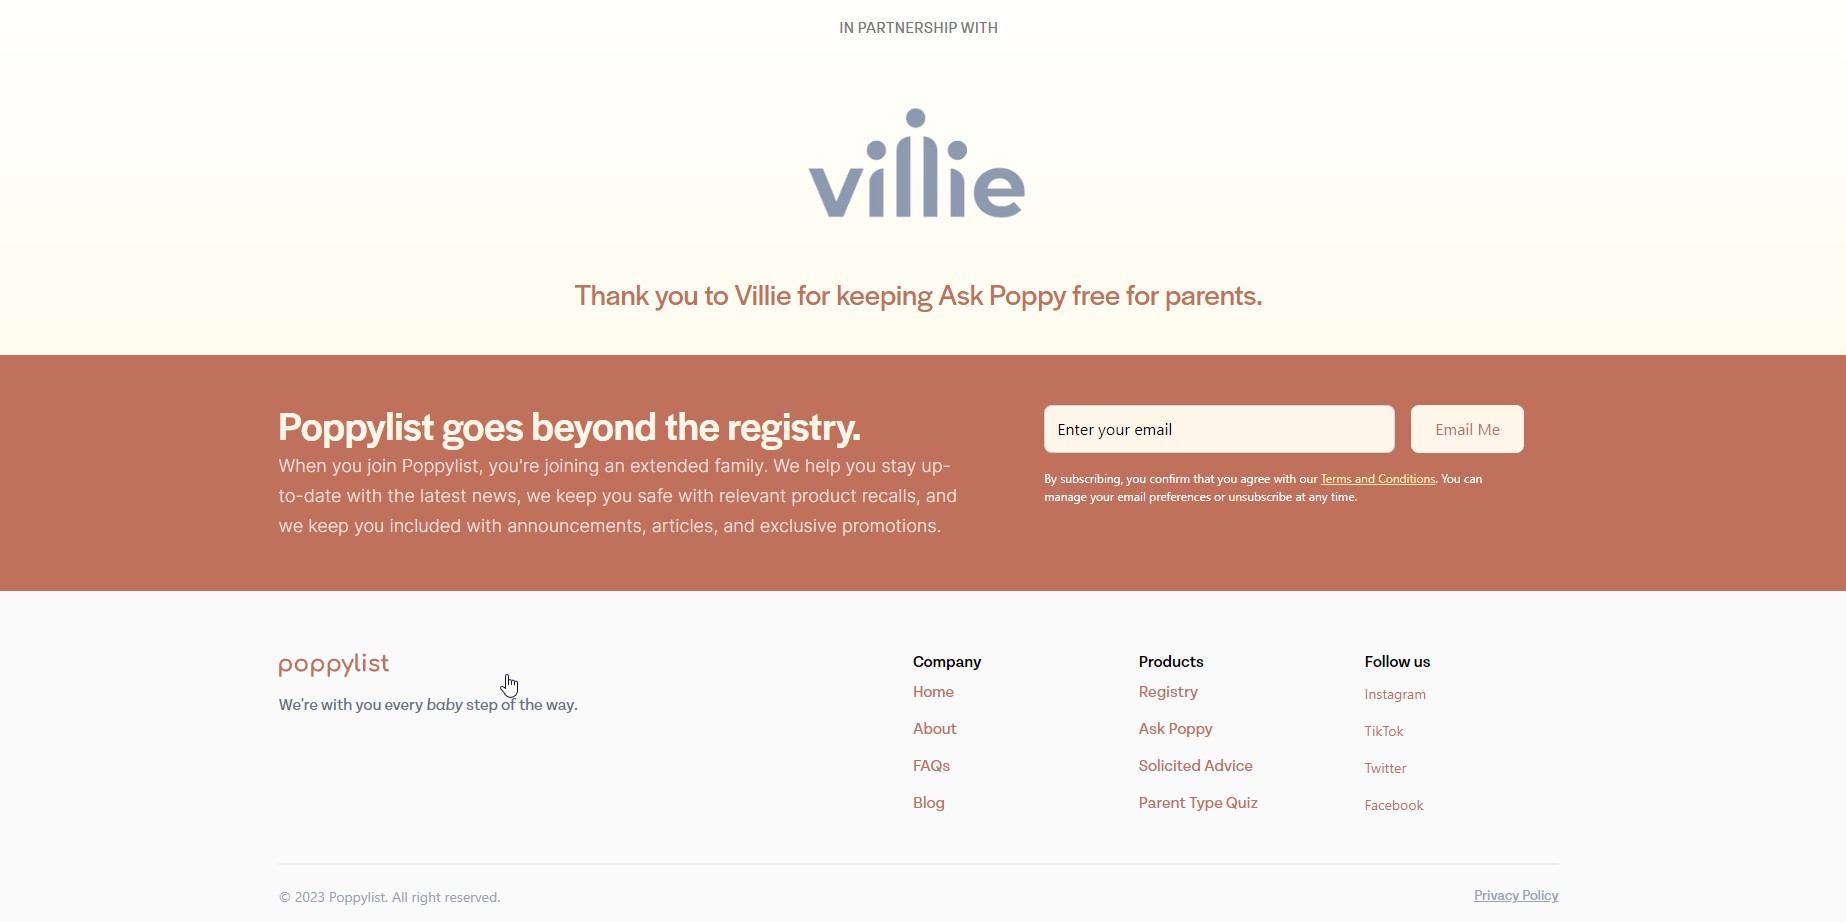Image resolution: width=1846 pixels, height=922 pixels.
Task: Select the Registry product link
Action: [1168, 692]
